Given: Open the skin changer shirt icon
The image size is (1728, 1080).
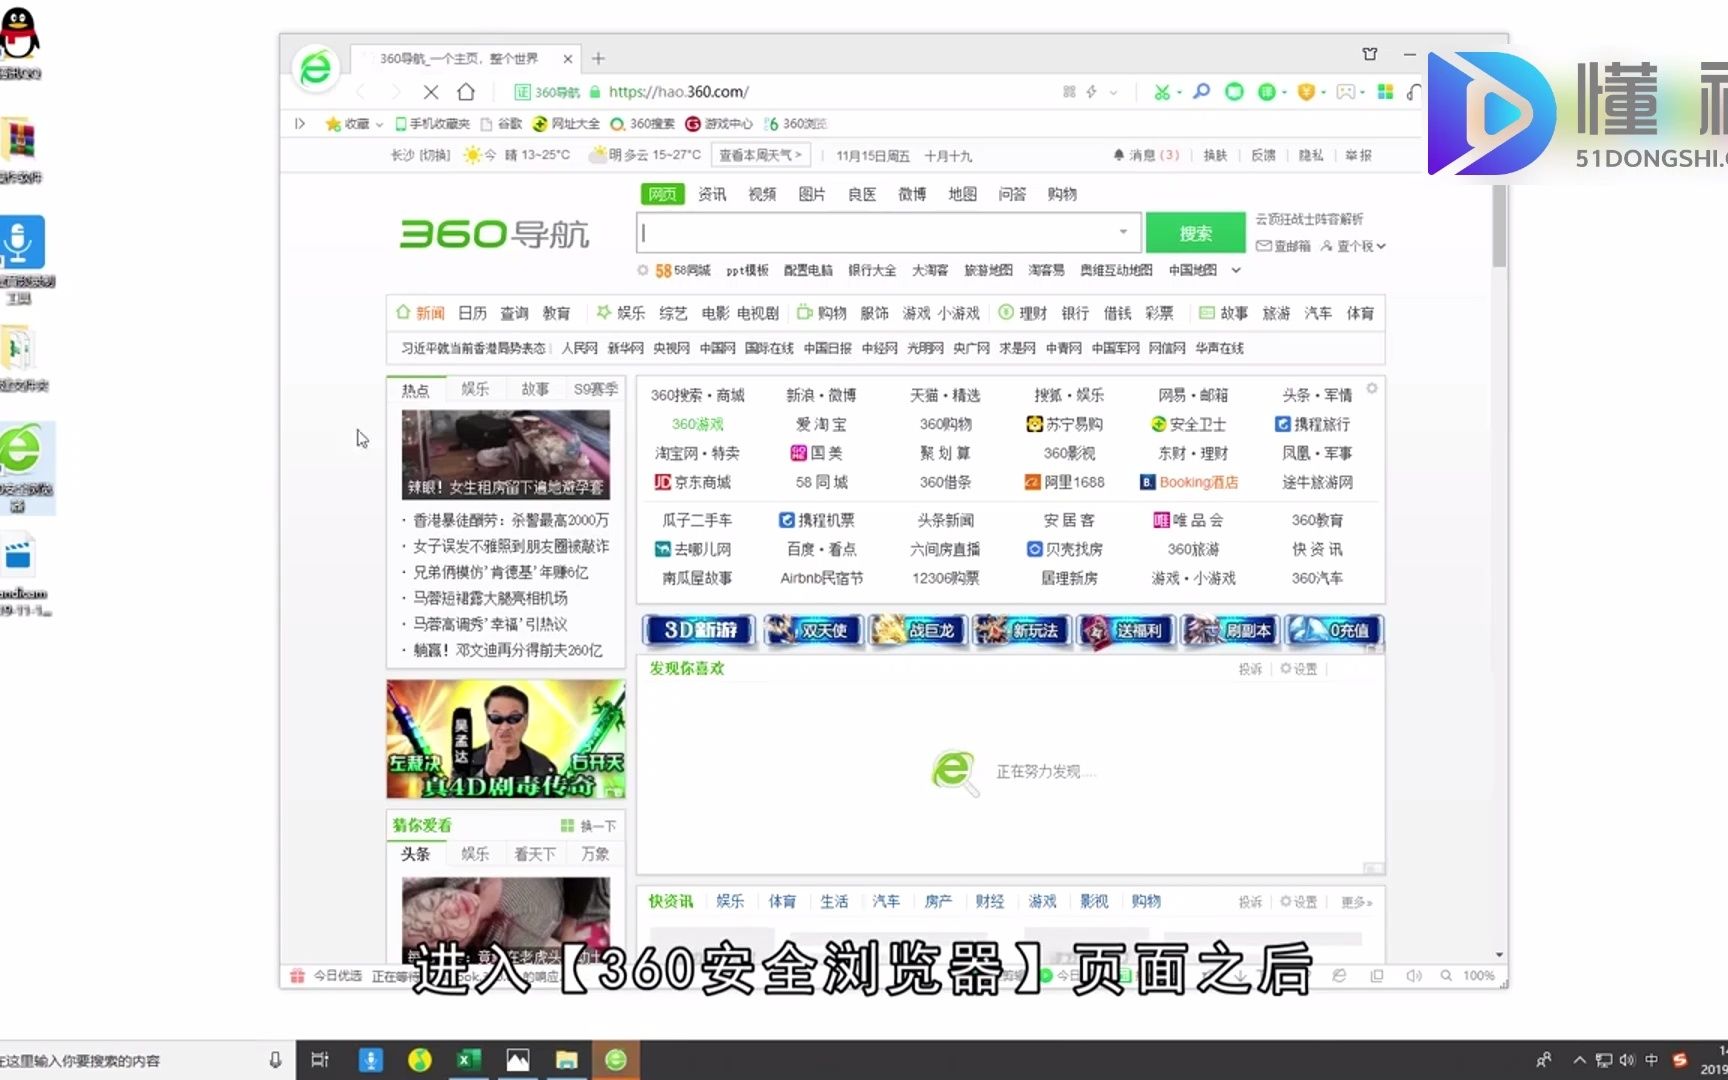Looking at the screenshot, I should point(1370,54).
